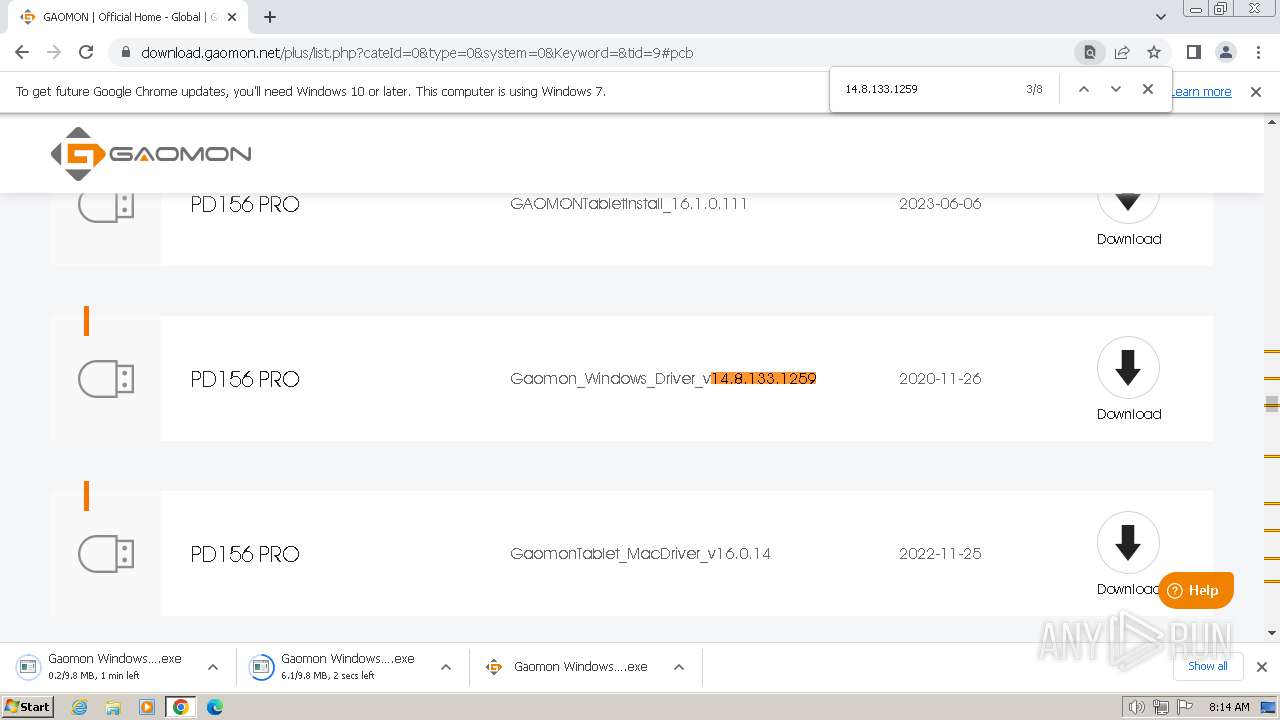Select the GaomonTablet_MacDriver_v16.0.14 filename text

tap(640, 554)
